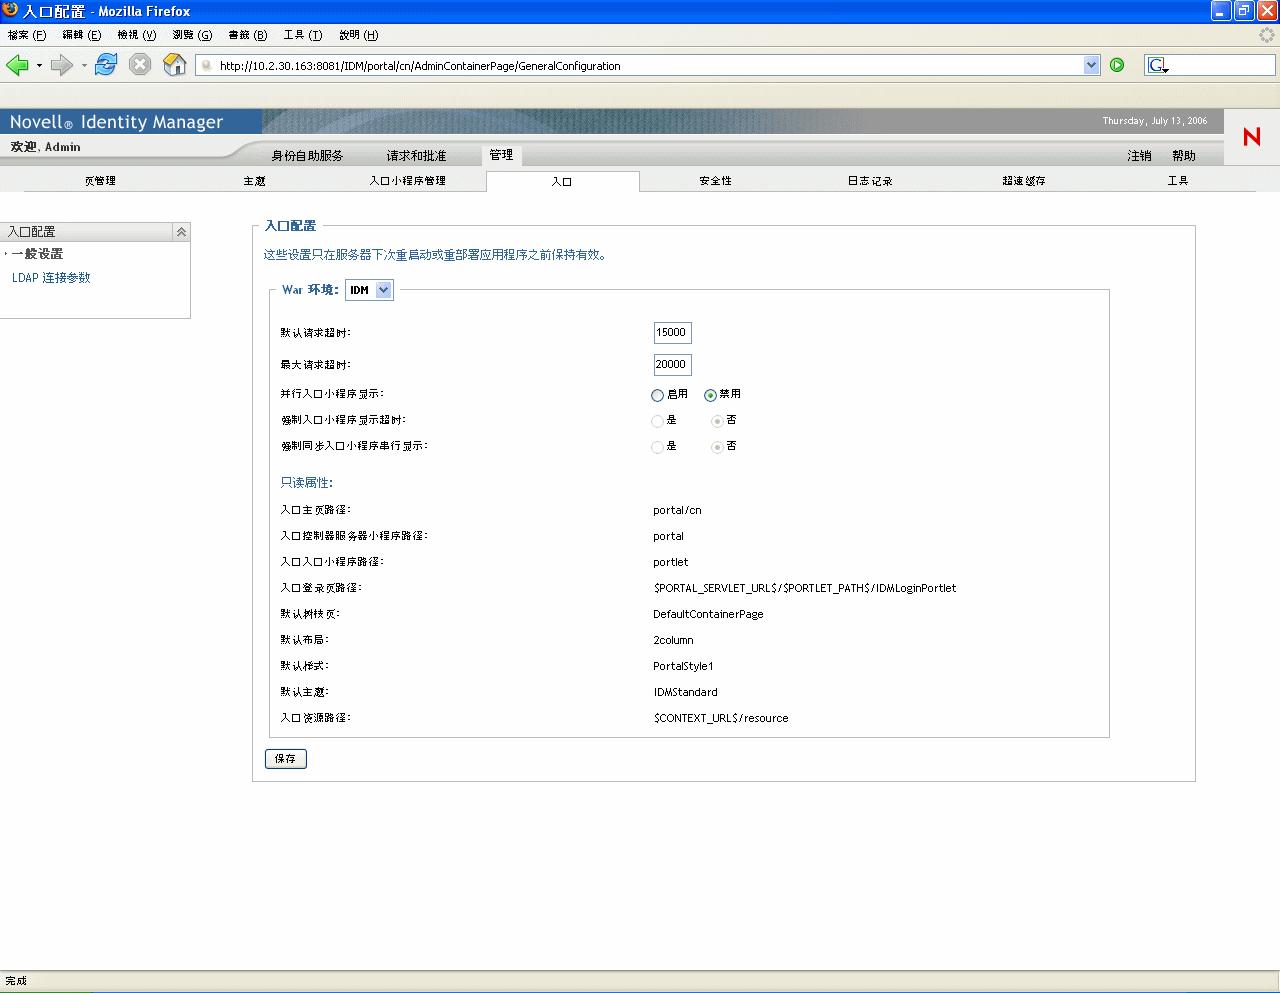Image resolution: width=1280 pixels, height=993 pixels.
Task: Select the 入口 sub-tab
Action: coord(562,182)
